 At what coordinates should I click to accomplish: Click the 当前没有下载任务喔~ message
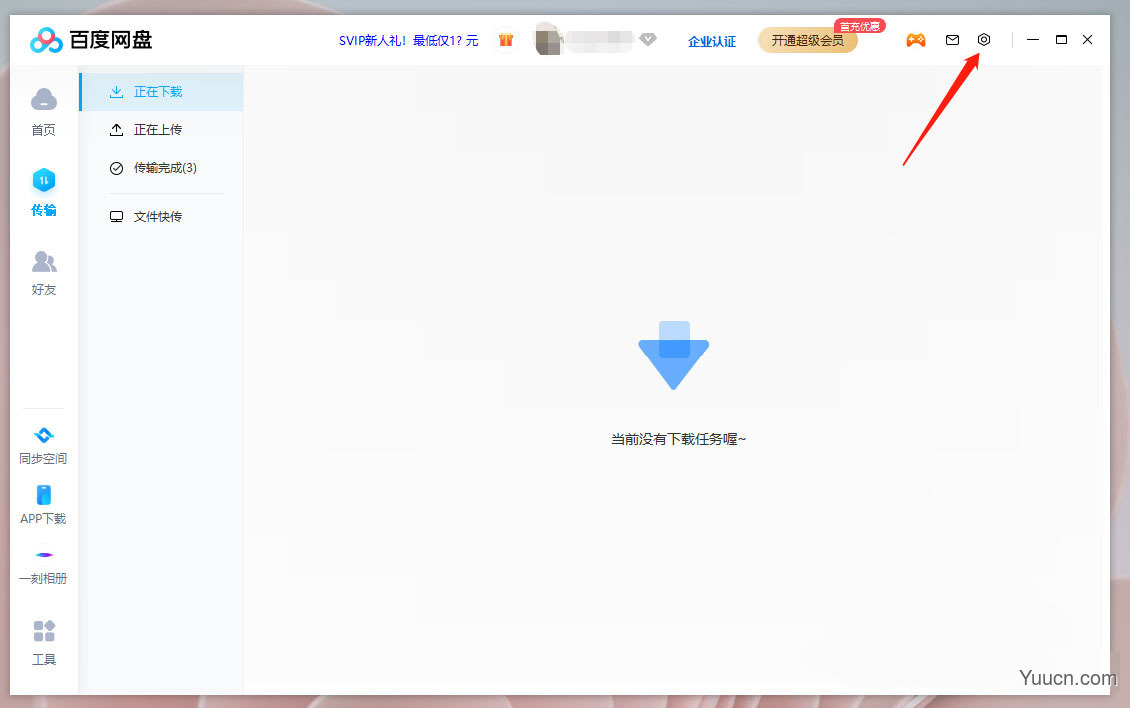[678, 439]
